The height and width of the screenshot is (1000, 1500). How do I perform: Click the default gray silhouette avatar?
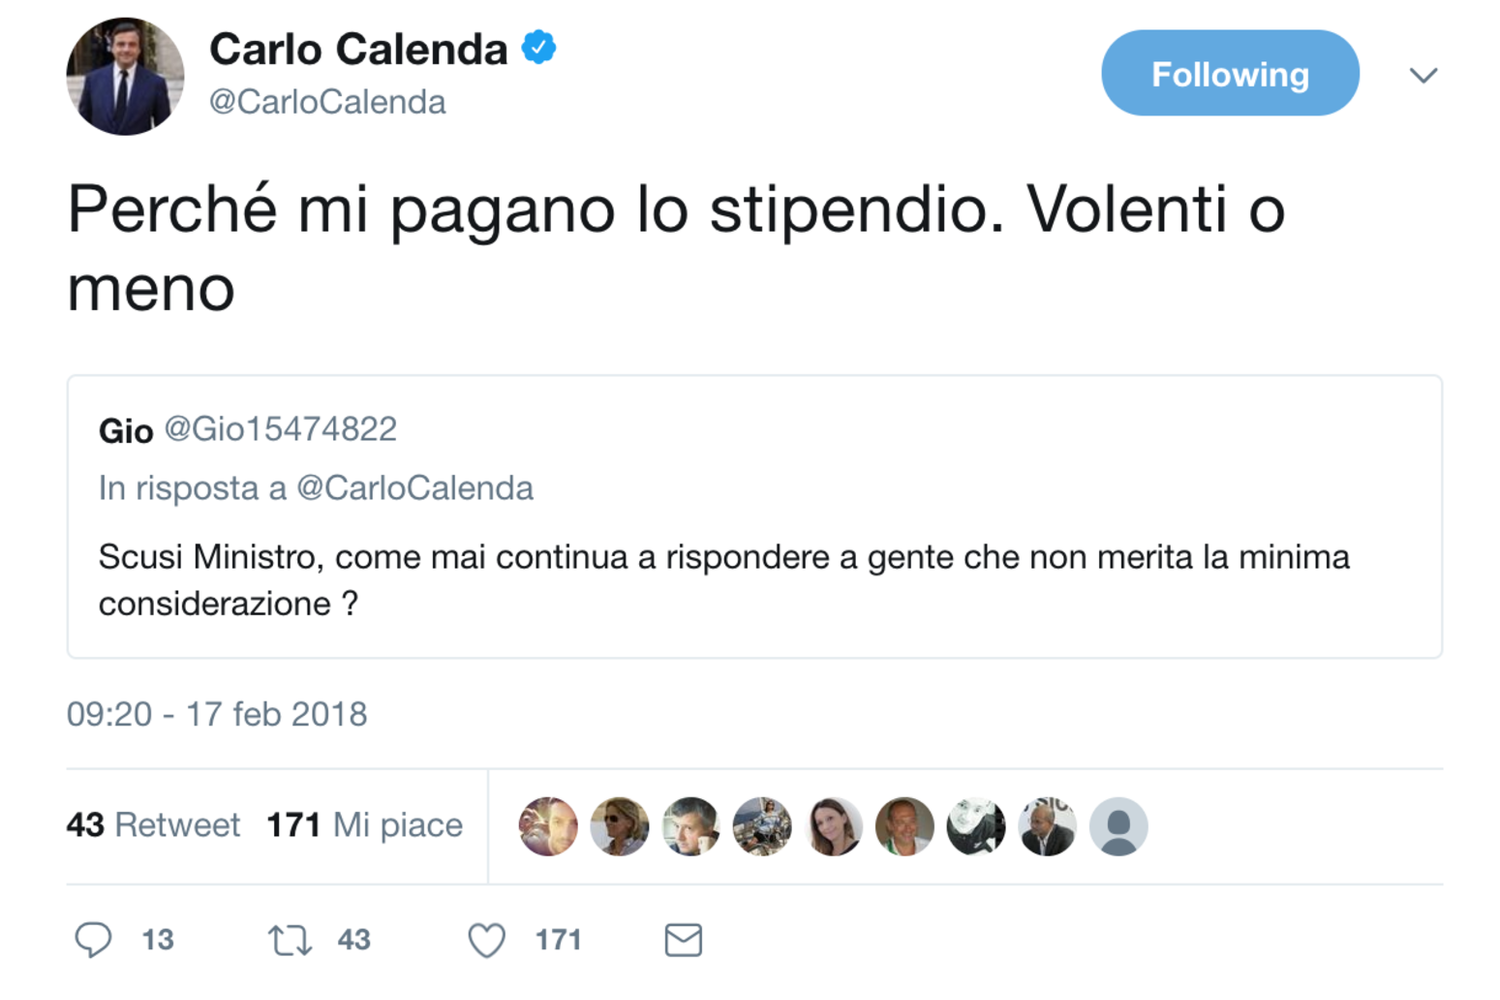coord(1118,826)
